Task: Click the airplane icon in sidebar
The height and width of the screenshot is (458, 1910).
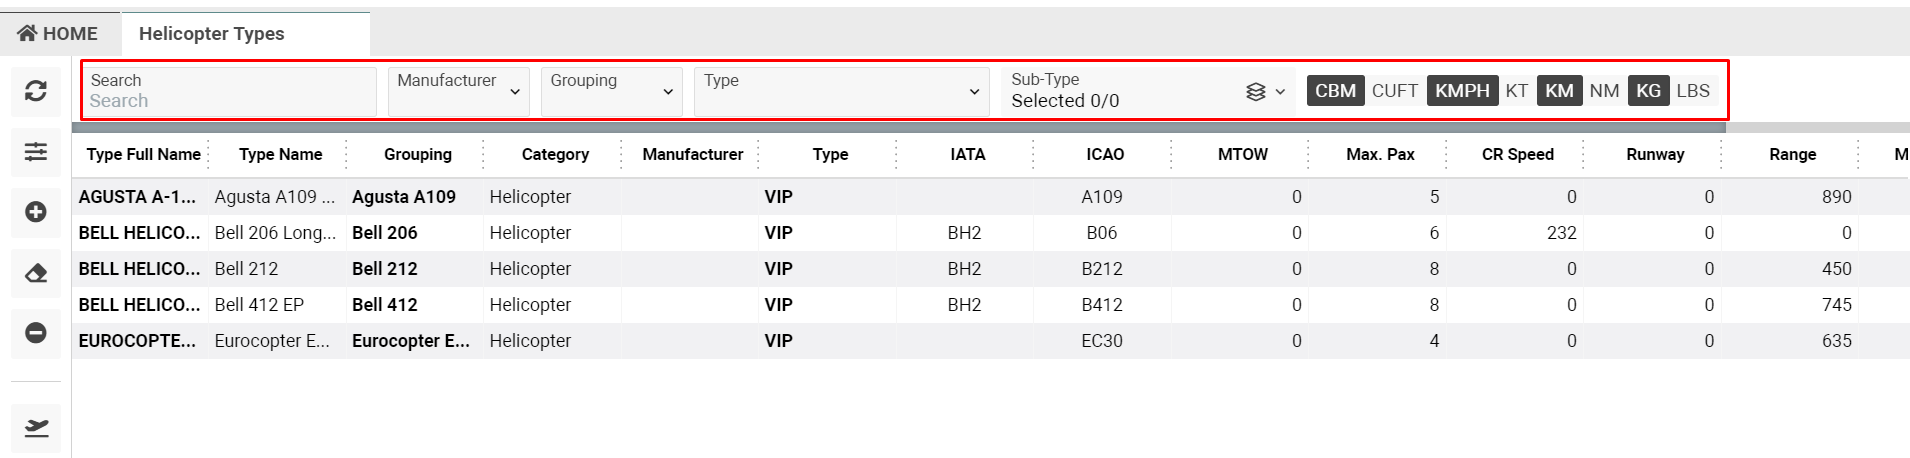Action: click(x=36, y=428)
